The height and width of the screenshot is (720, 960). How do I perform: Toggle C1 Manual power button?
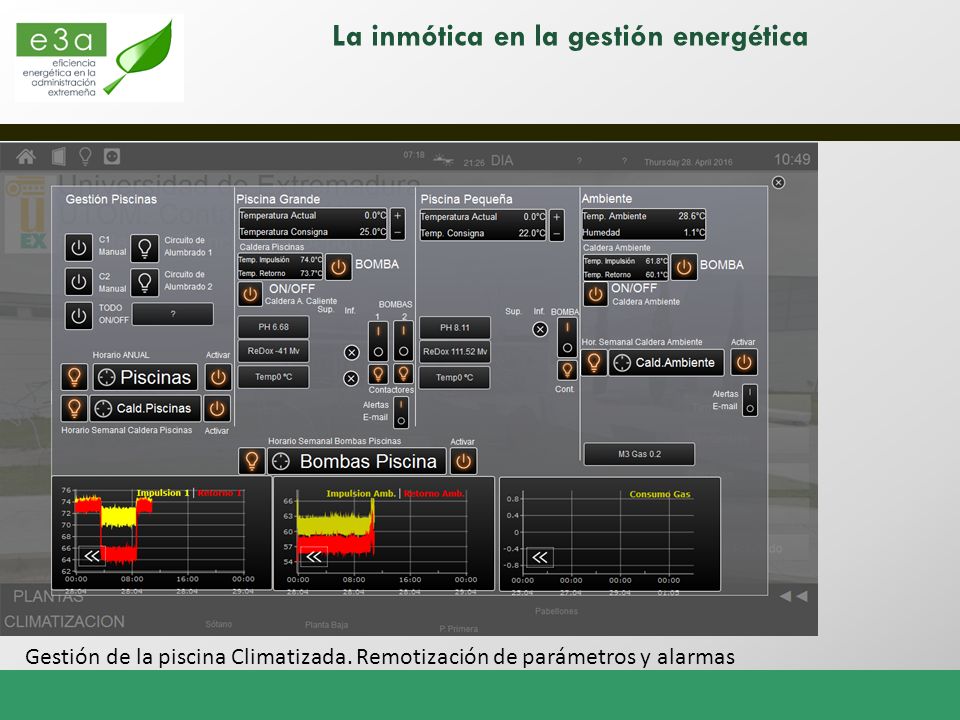tap(78, 247)
